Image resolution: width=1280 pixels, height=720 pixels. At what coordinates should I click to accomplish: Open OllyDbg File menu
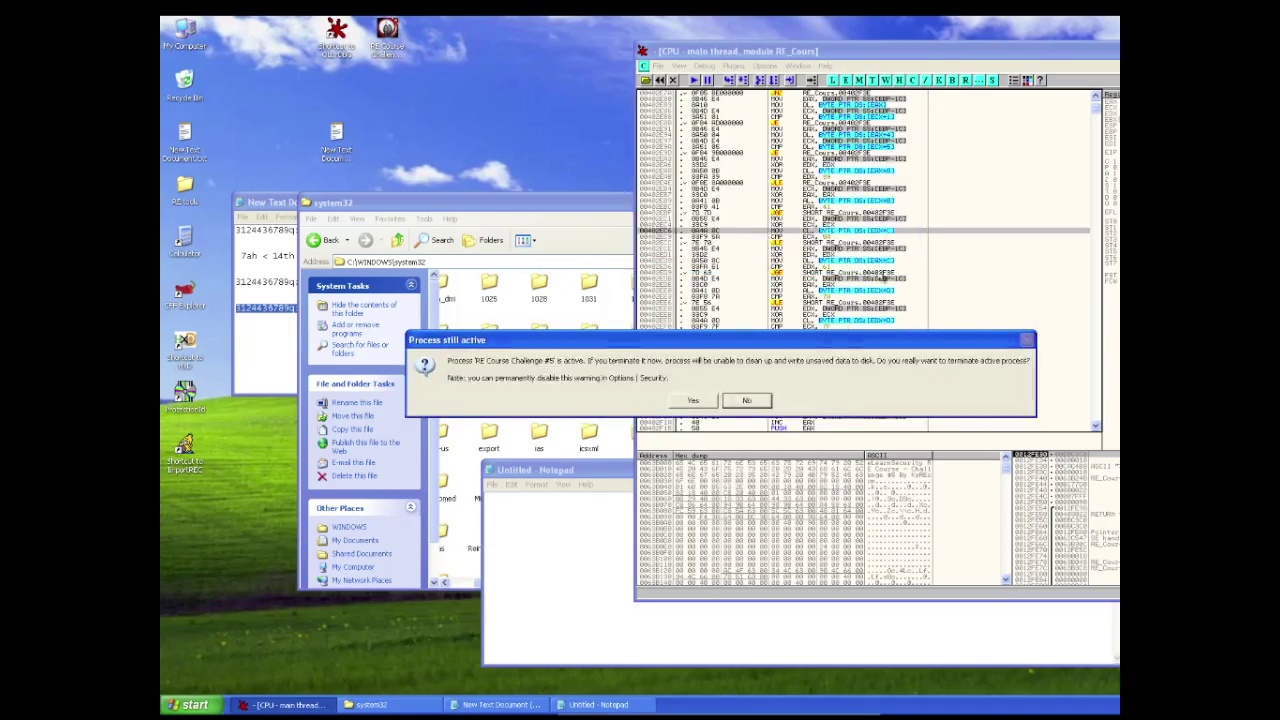658,66
